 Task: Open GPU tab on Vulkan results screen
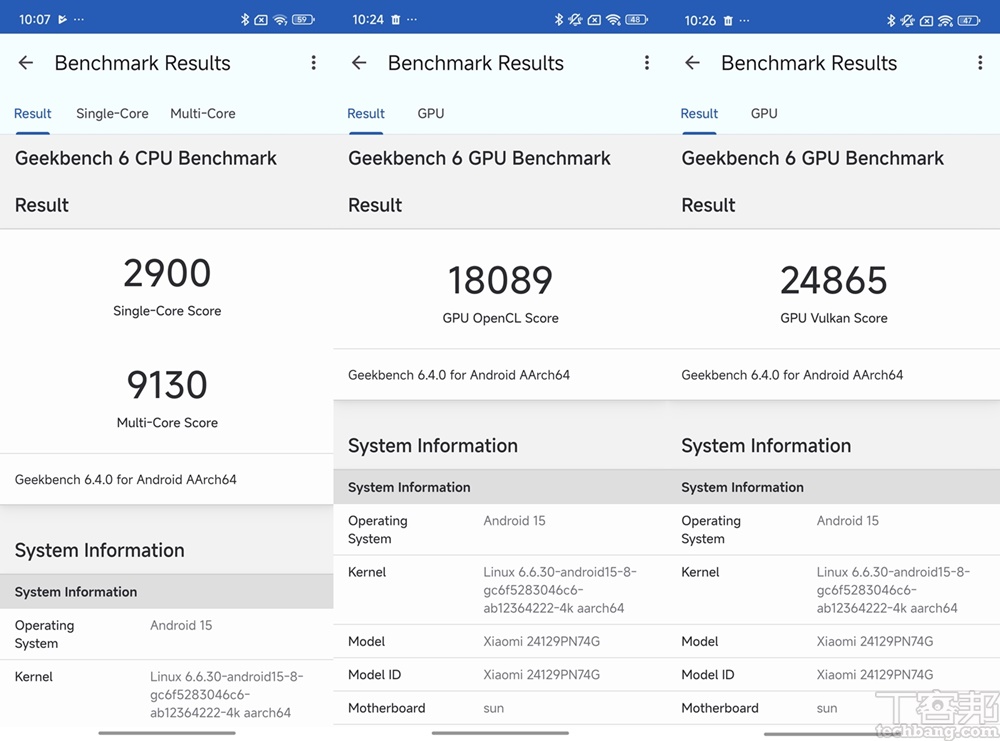click(764, 114)
